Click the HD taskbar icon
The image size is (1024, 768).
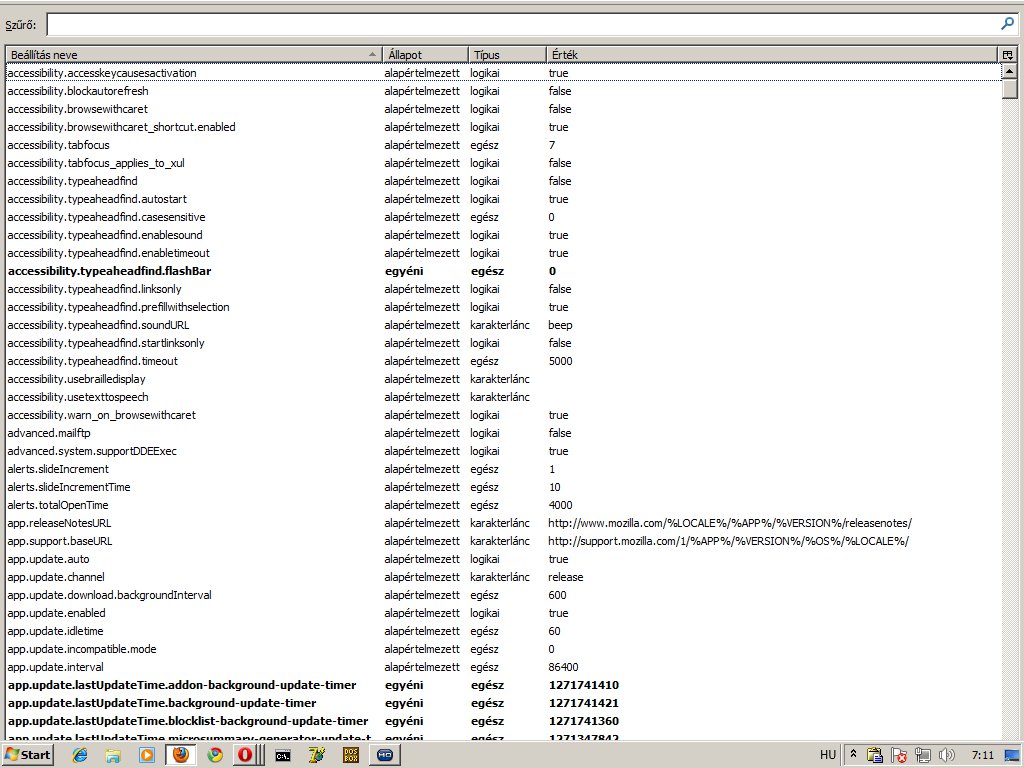pos(385,755)
